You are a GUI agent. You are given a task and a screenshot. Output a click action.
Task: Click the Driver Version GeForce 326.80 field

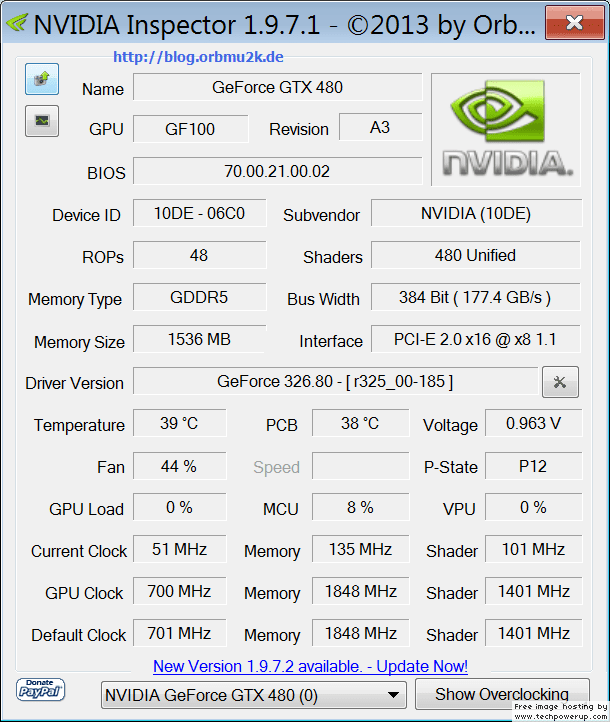point(336,381)
